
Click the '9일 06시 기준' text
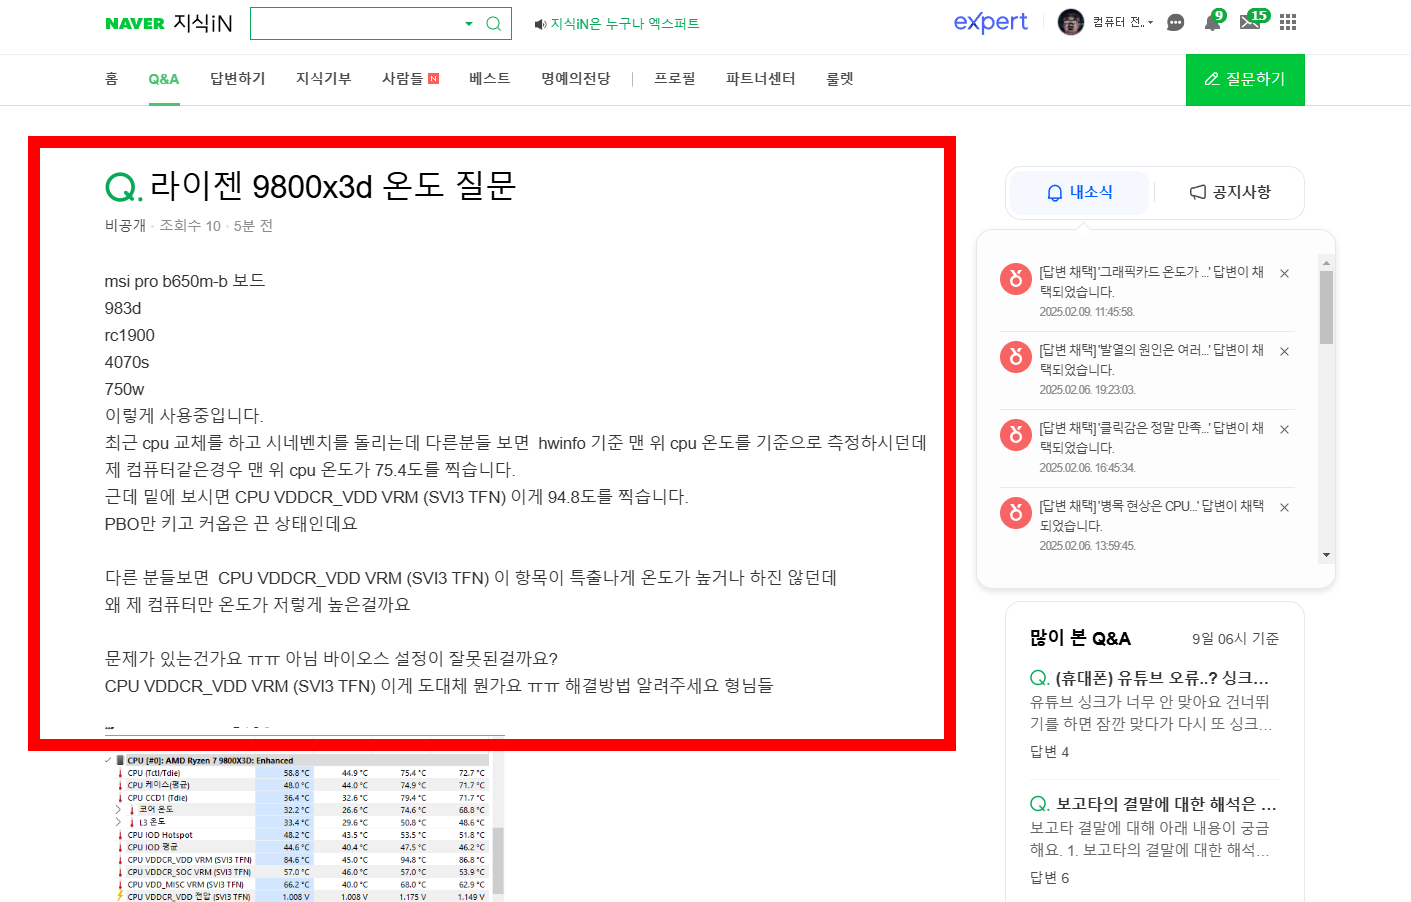1235,639
